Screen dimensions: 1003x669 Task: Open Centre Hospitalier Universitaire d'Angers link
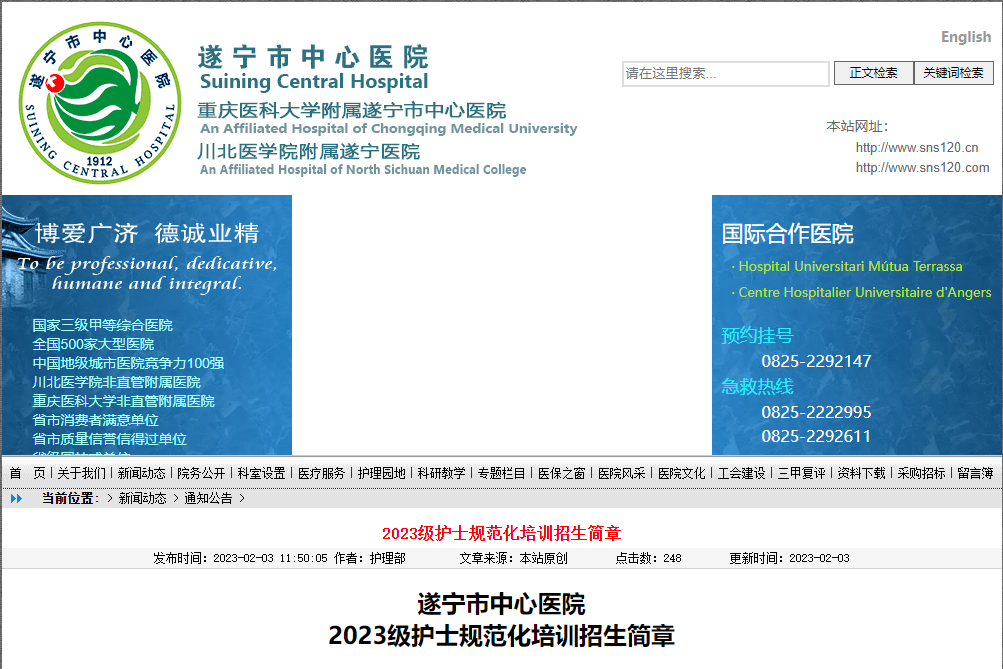point(865,292)
